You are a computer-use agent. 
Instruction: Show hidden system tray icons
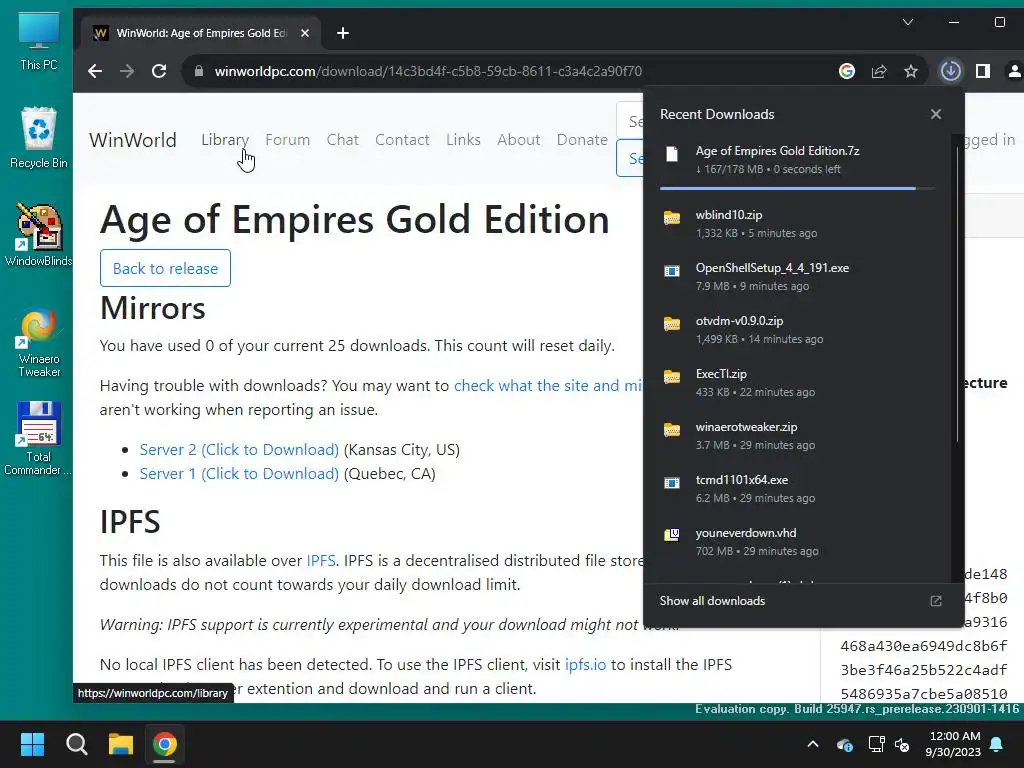[x=813, y=744]
